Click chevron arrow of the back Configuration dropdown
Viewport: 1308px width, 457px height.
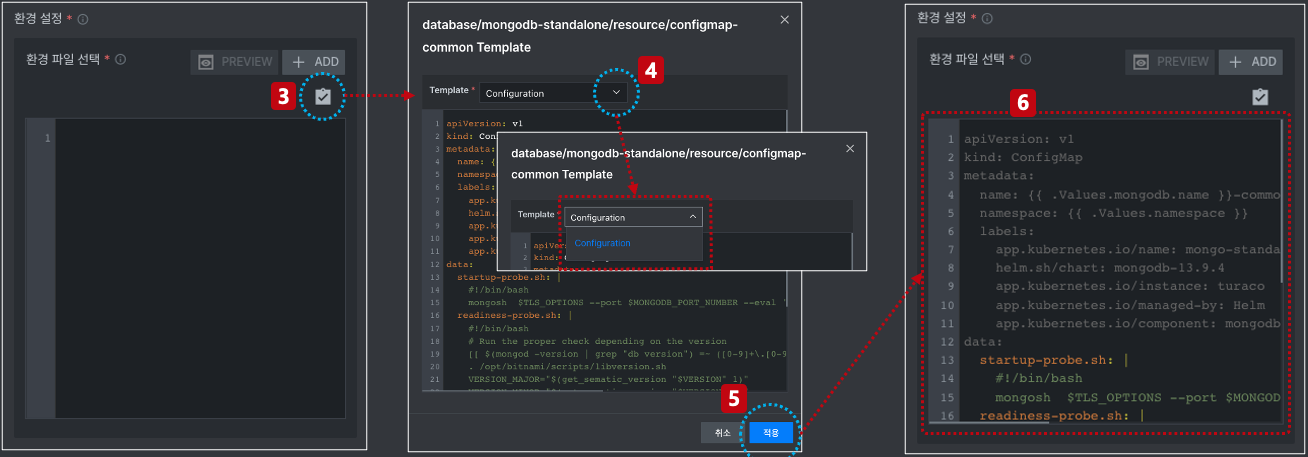[616, 92]
